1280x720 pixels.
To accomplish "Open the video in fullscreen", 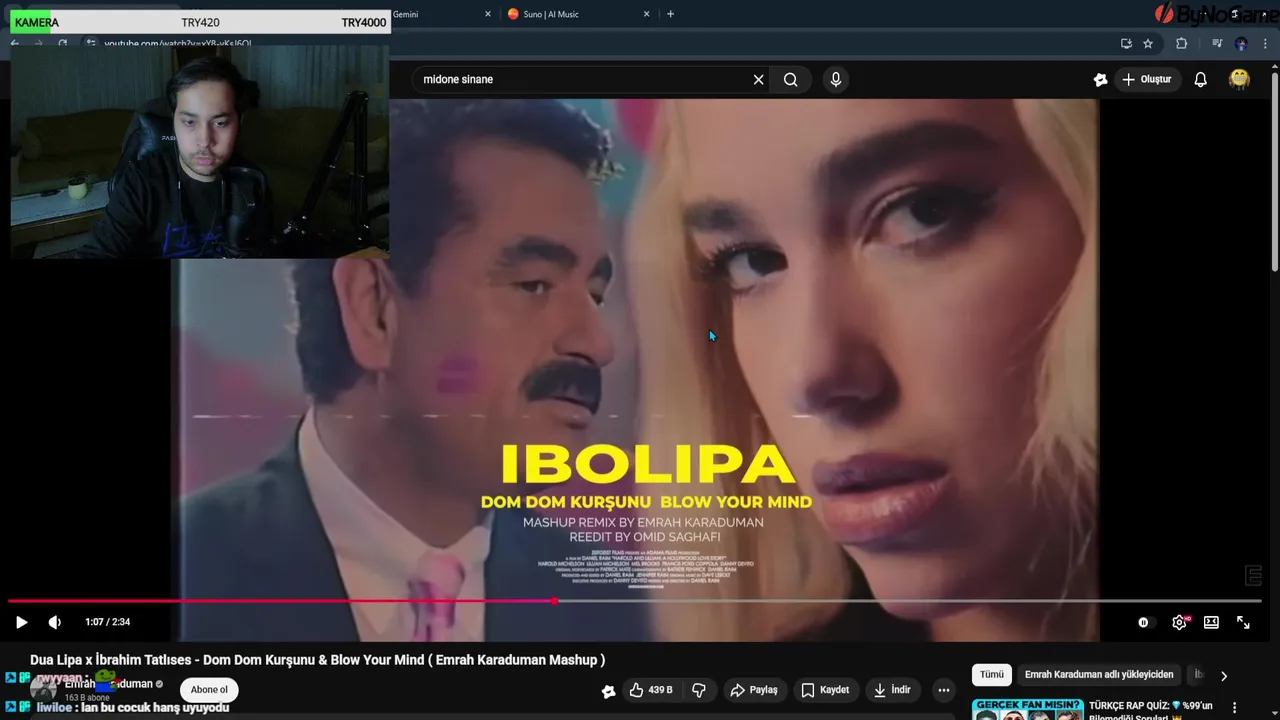I will pyautogui.click(x=1243, y=622).
